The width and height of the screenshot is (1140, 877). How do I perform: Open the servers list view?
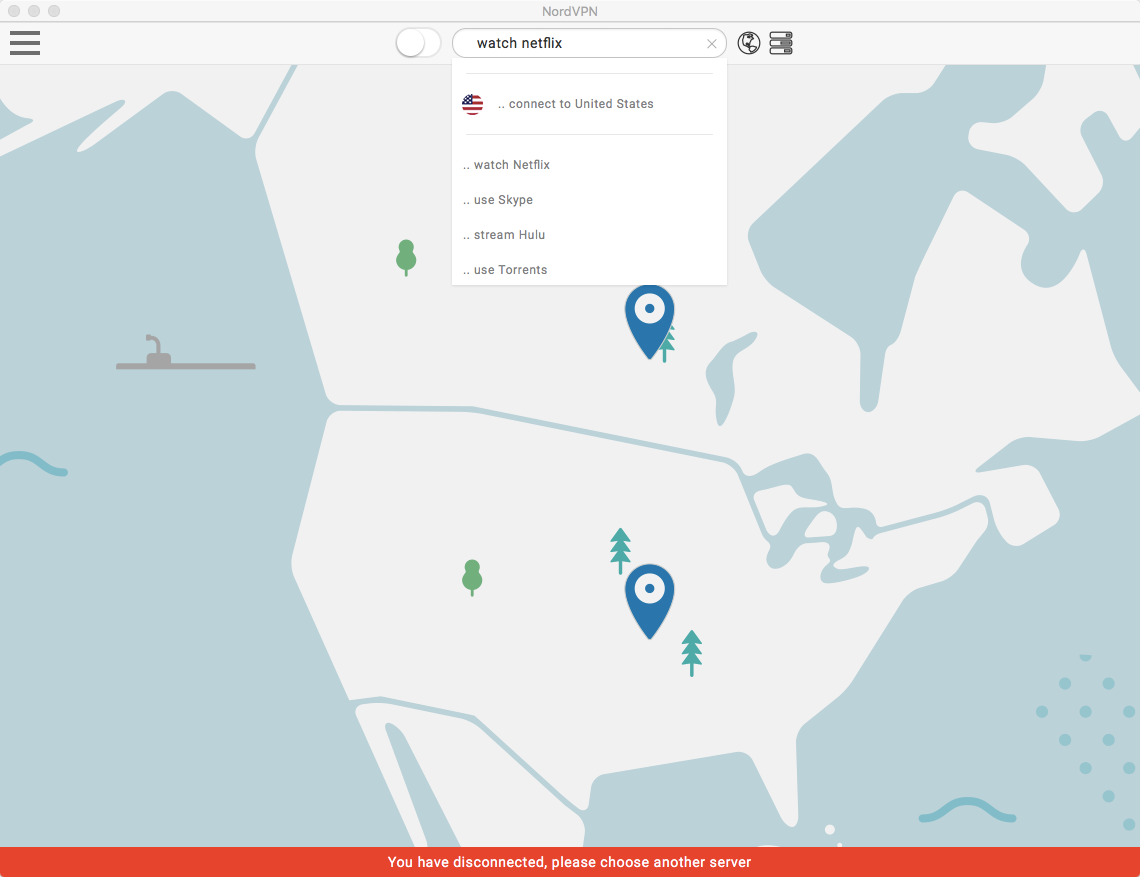[781, 43]
